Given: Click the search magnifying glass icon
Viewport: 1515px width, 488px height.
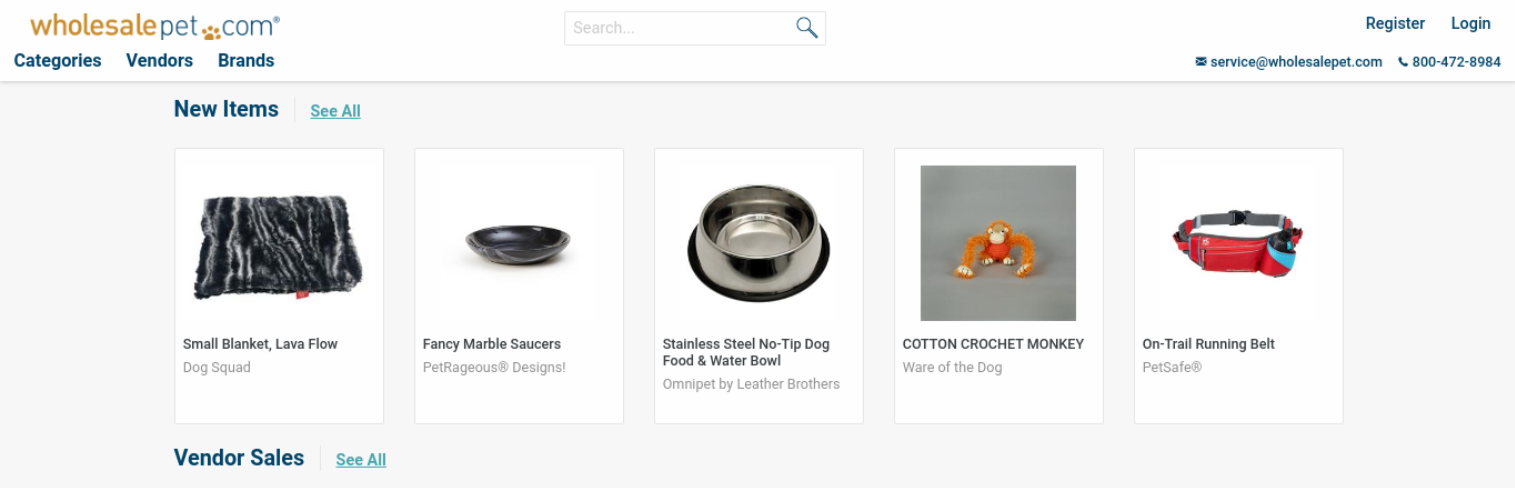Looking at the screenshot, I should click(x=806, y=28).
